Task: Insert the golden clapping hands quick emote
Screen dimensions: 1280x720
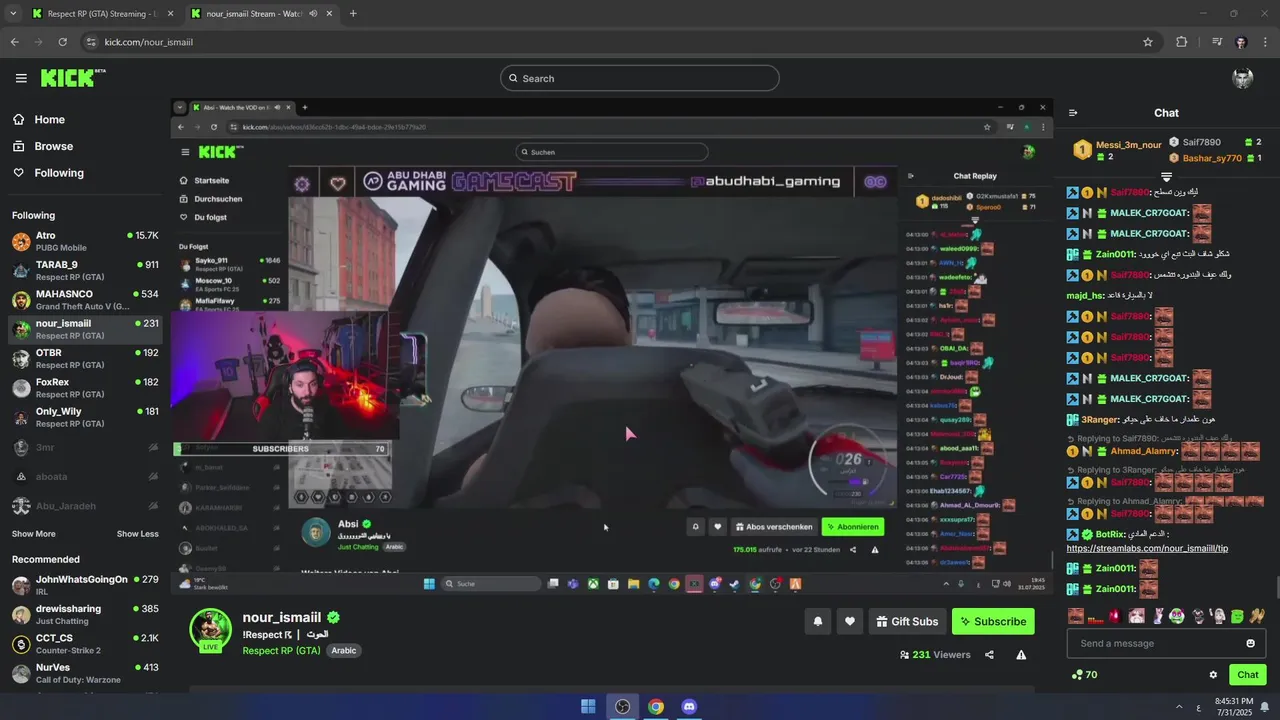Action: 1257,616
